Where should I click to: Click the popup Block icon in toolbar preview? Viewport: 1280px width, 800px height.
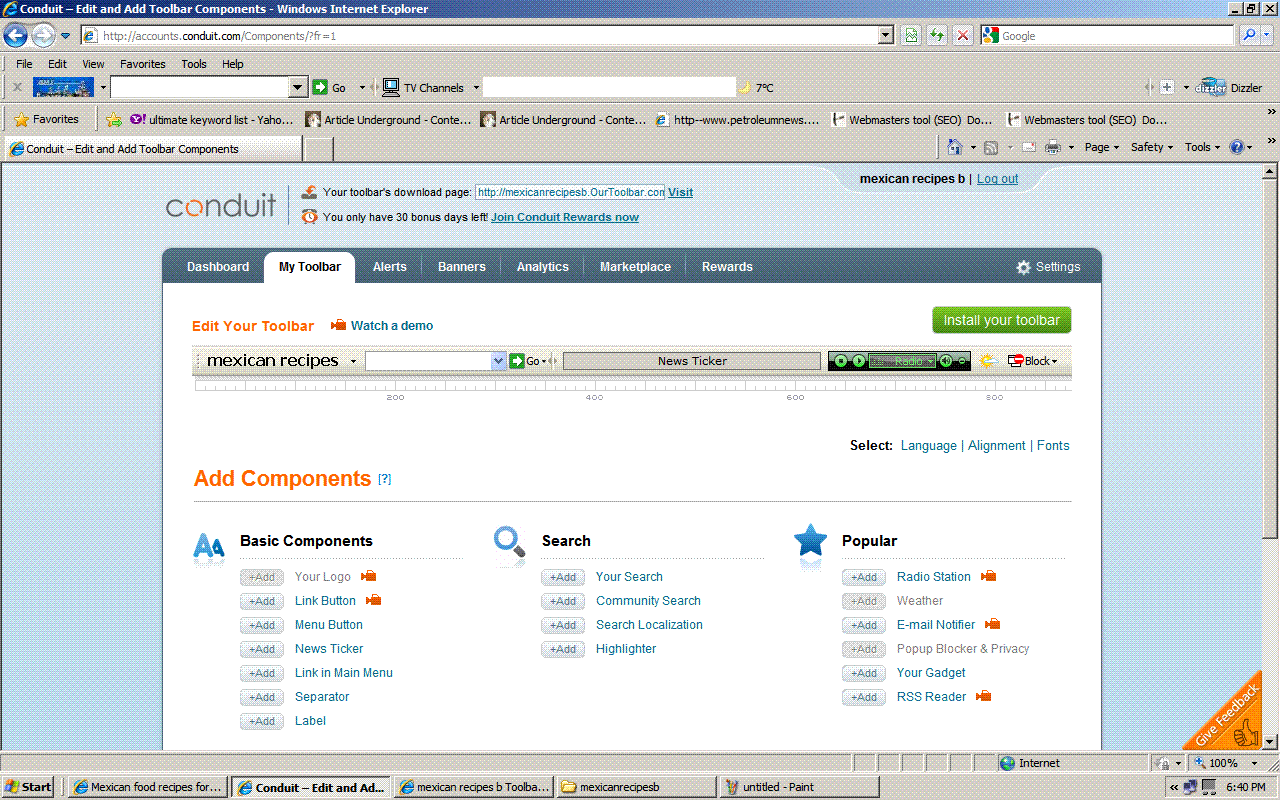(1016, 361)
